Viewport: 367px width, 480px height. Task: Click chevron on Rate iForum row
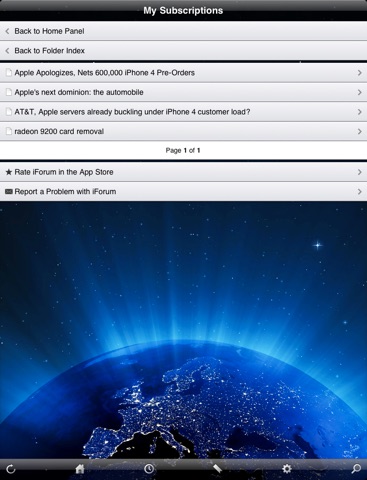click(x=359, y=172)
